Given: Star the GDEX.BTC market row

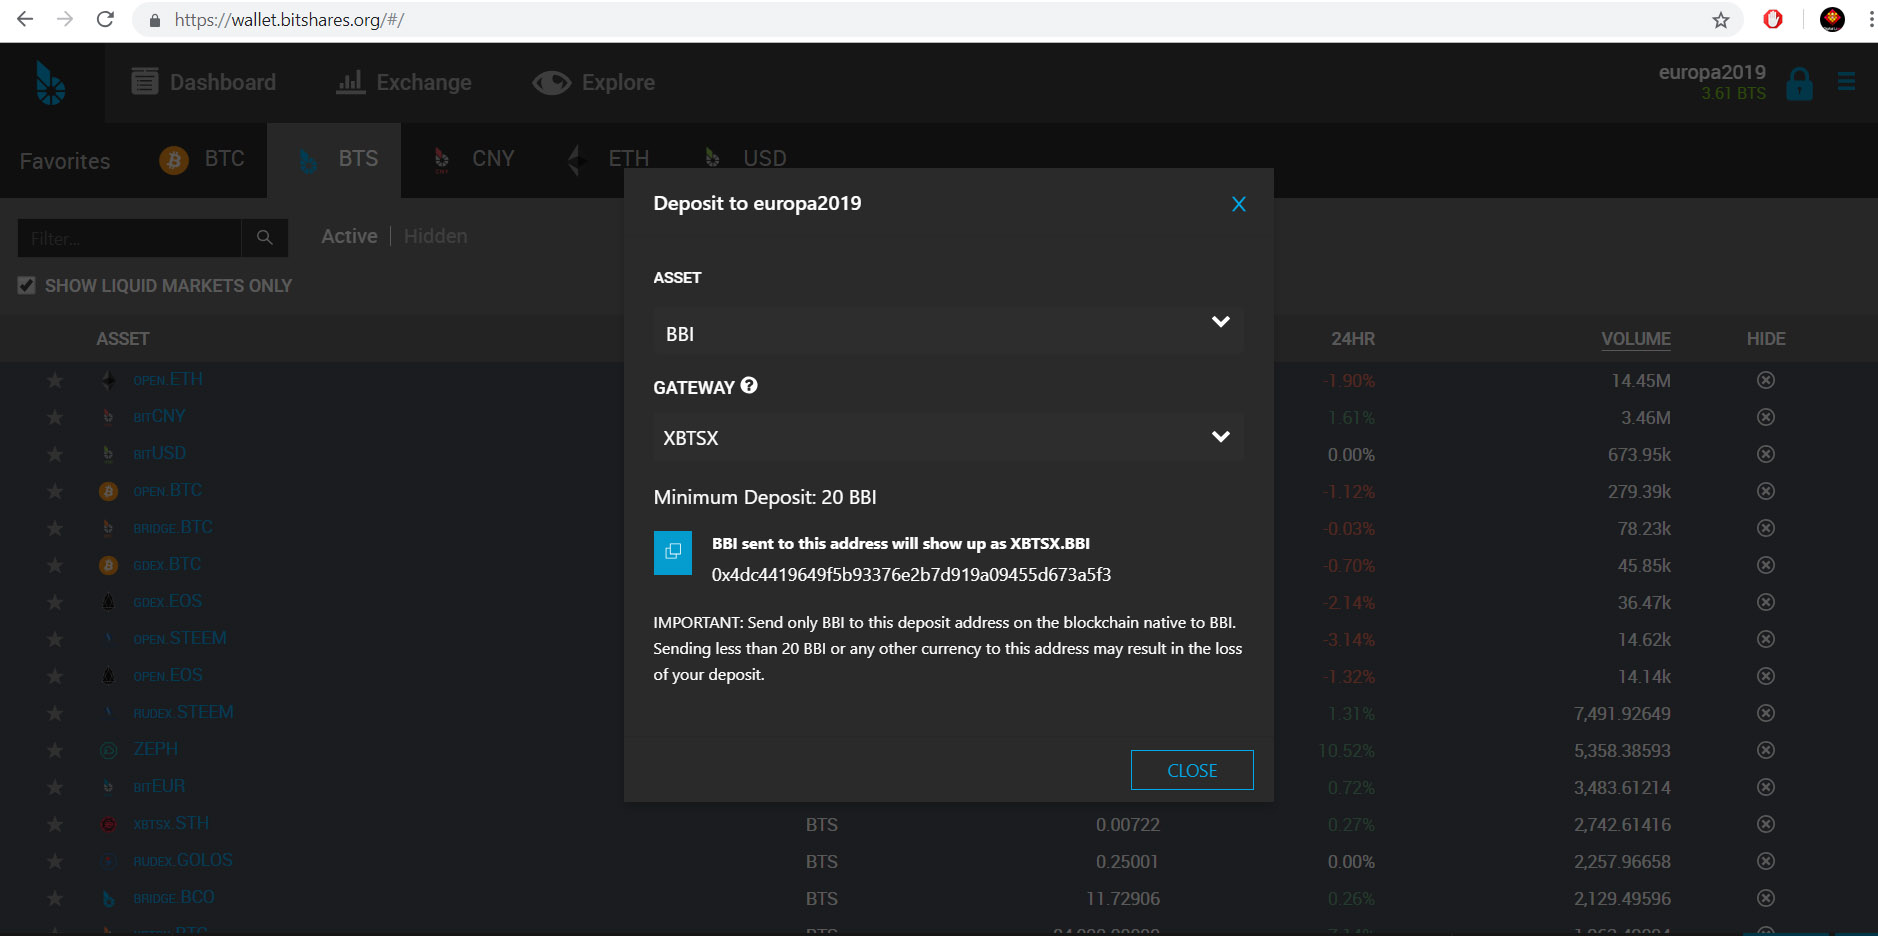Looking at the screenshot, I should (x=55, y=565).
